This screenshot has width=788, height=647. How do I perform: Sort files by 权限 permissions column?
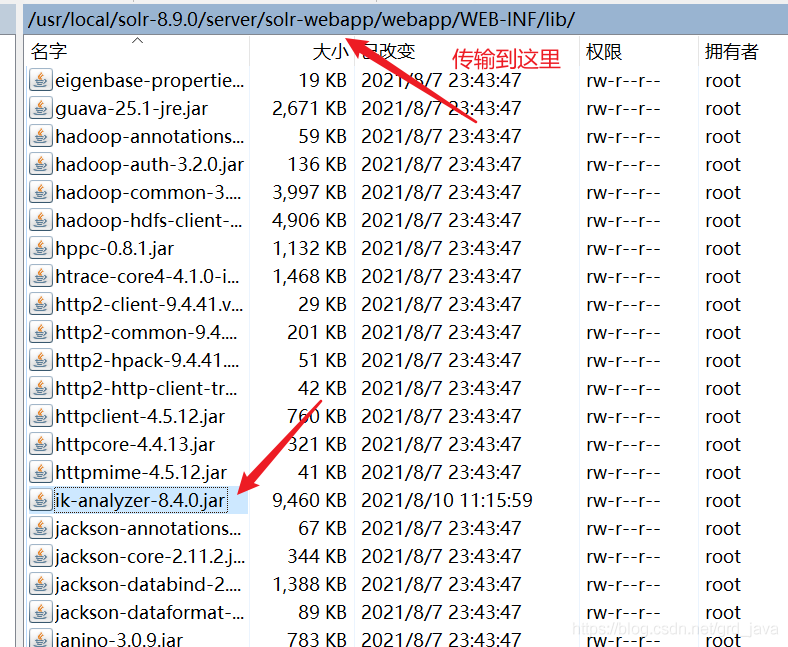click(639, 51)
